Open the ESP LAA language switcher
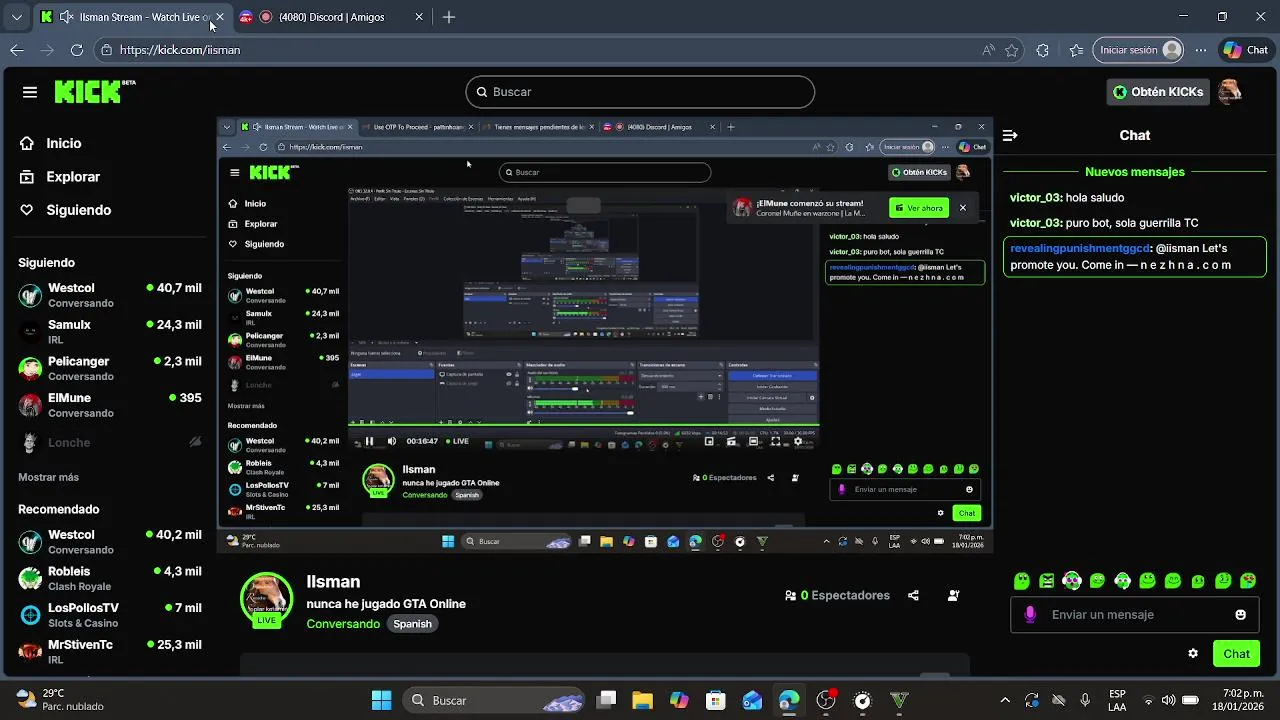 pyautogui.click(x=1117, y=700)
